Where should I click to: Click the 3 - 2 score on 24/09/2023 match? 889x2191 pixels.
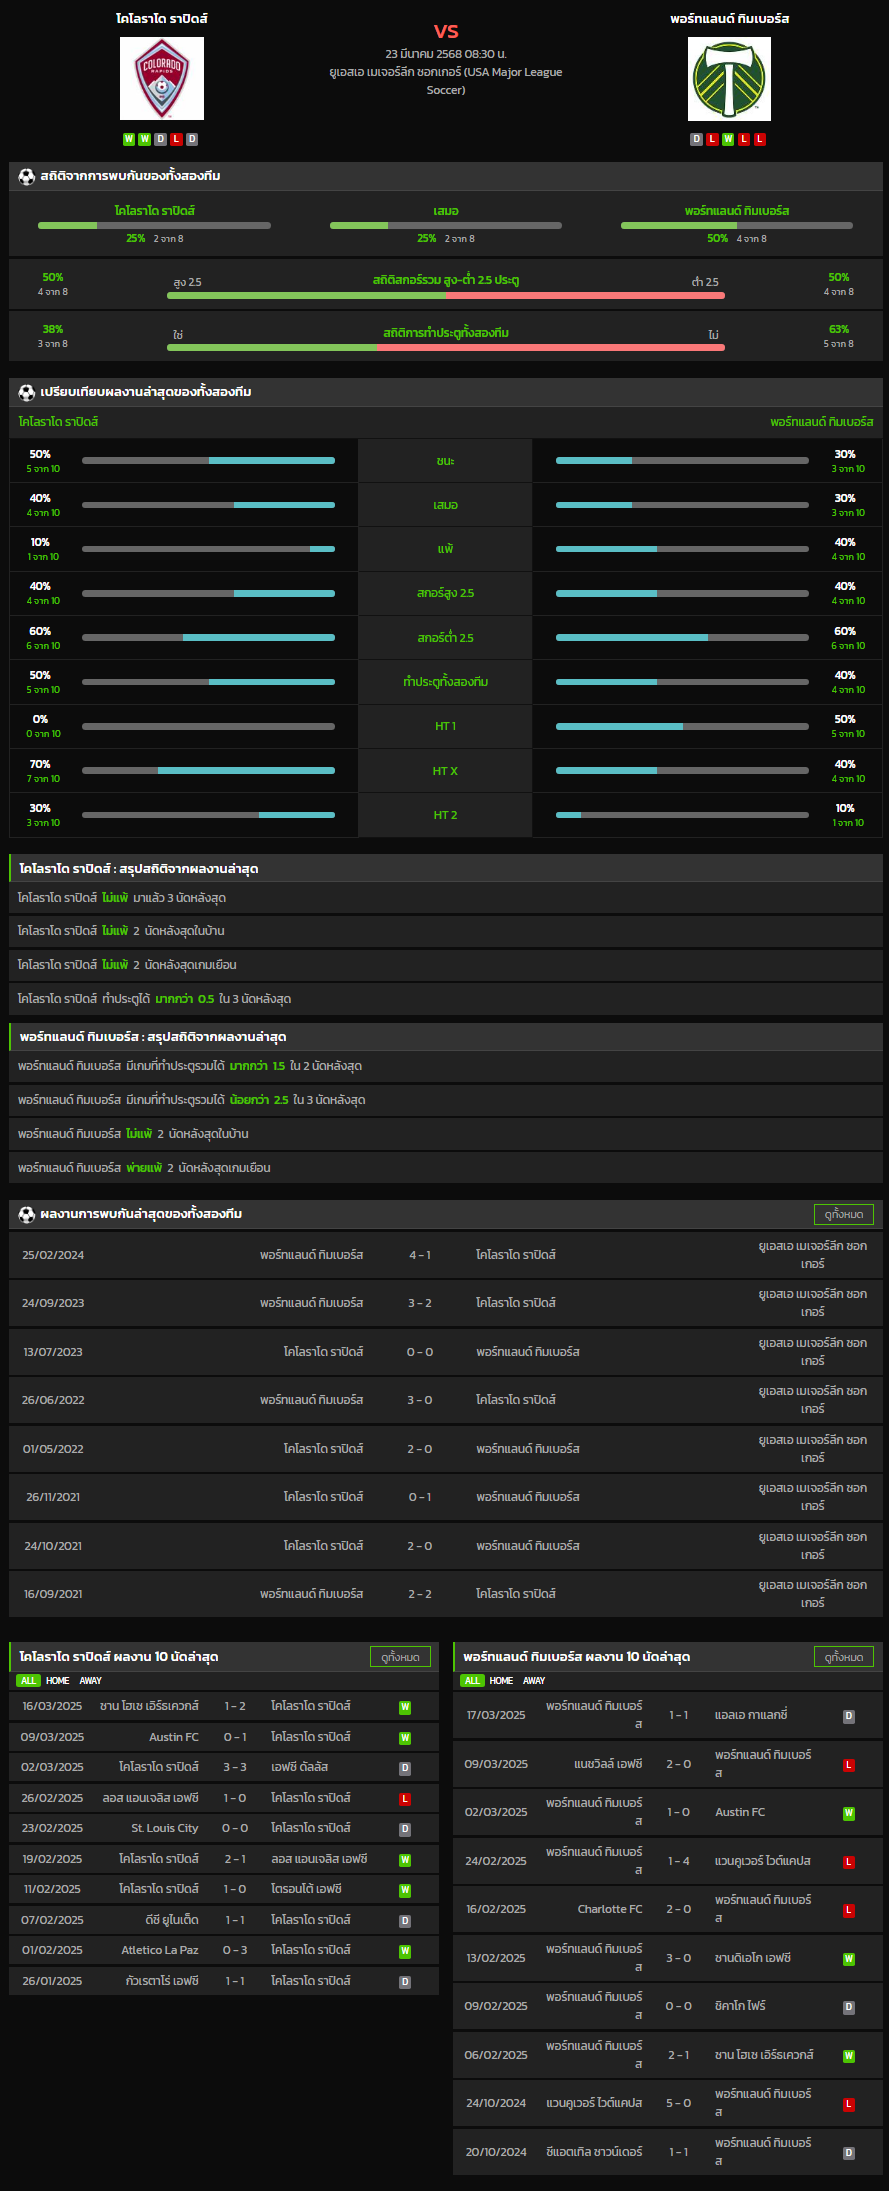(420, 1303)
